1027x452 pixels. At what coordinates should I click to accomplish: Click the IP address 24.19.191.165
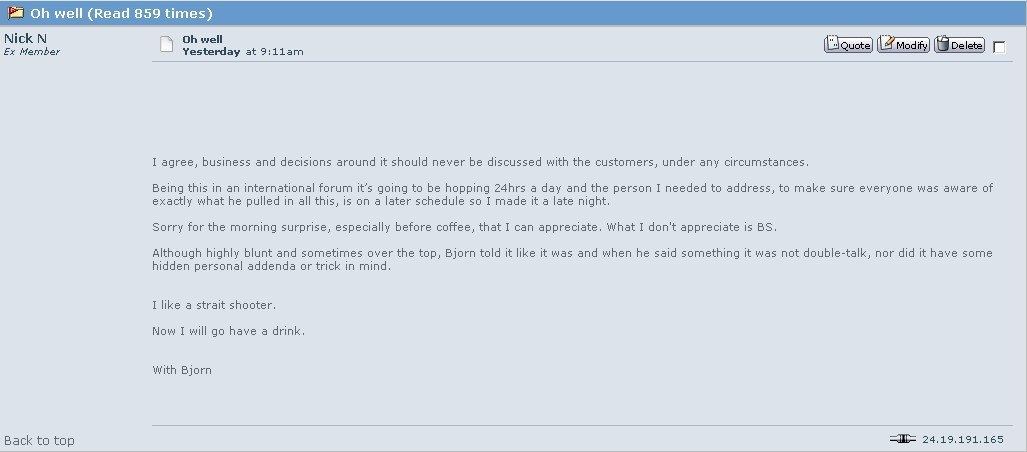[x=962, y=439]
